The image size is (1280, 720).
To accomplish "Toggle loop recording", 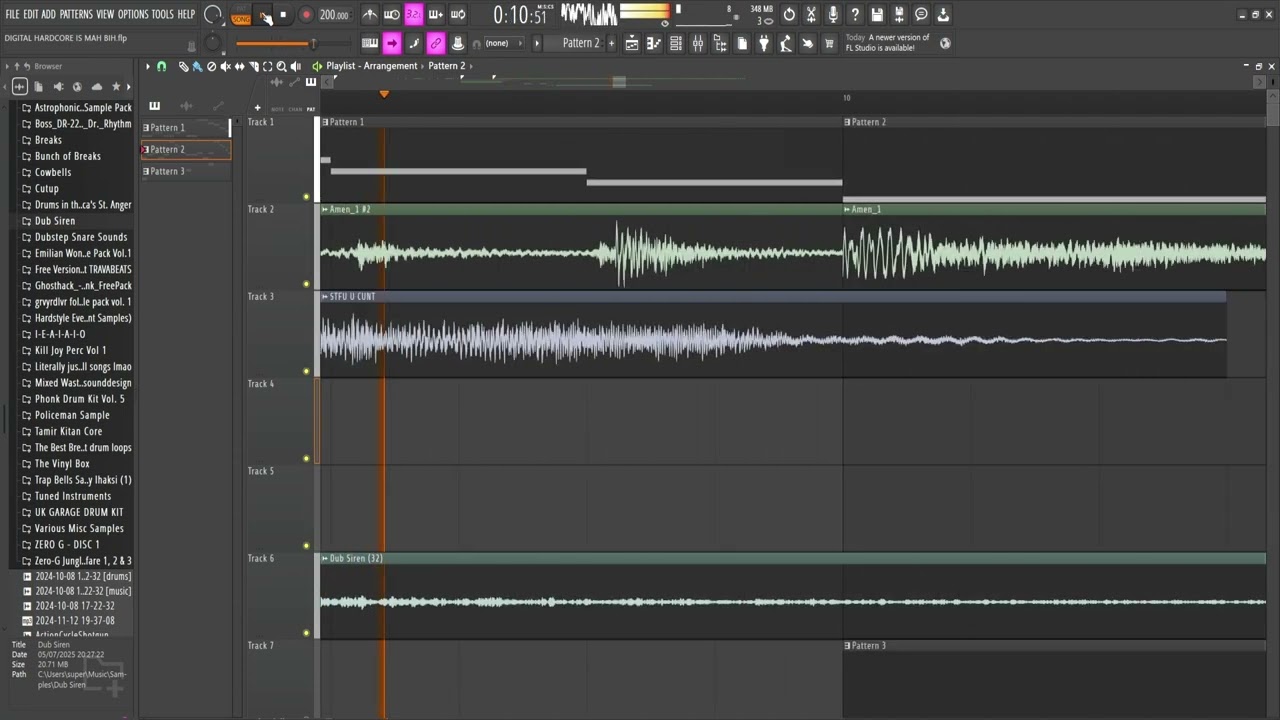I will click(x=458, y=14).
